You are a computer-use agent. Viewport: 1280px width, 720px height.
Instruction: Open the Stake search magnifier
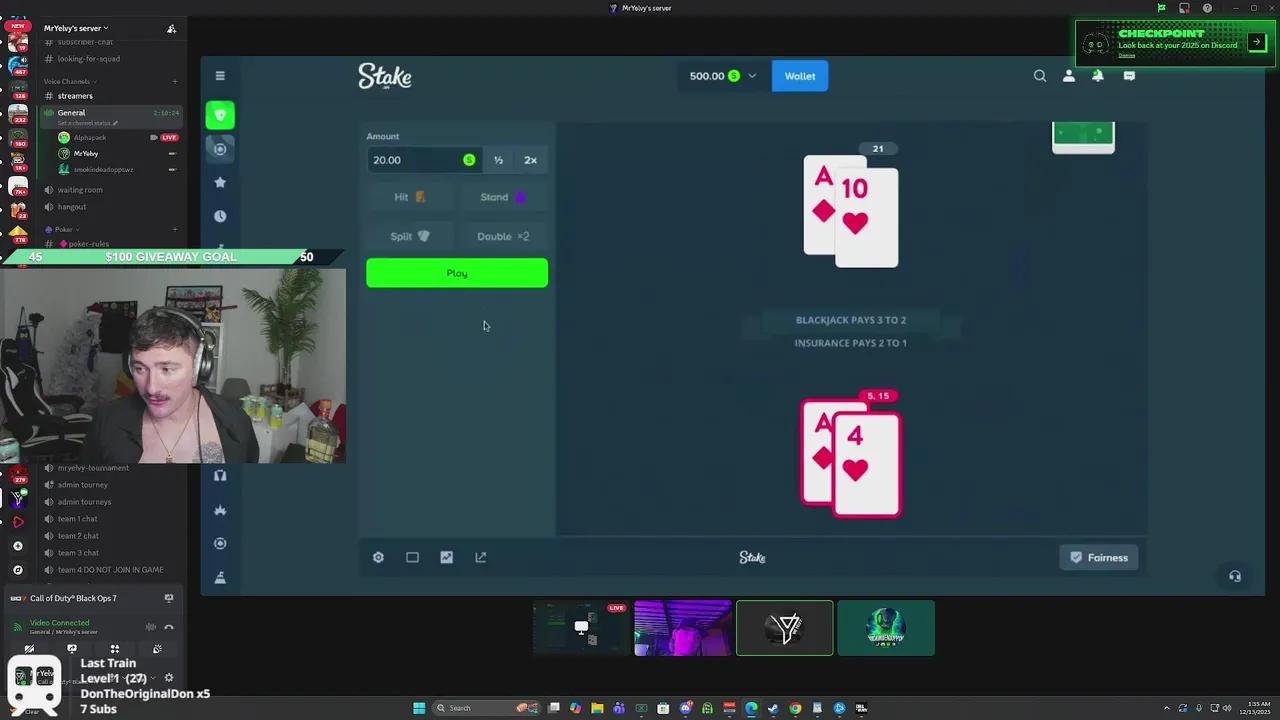[x=1040, y=76]
